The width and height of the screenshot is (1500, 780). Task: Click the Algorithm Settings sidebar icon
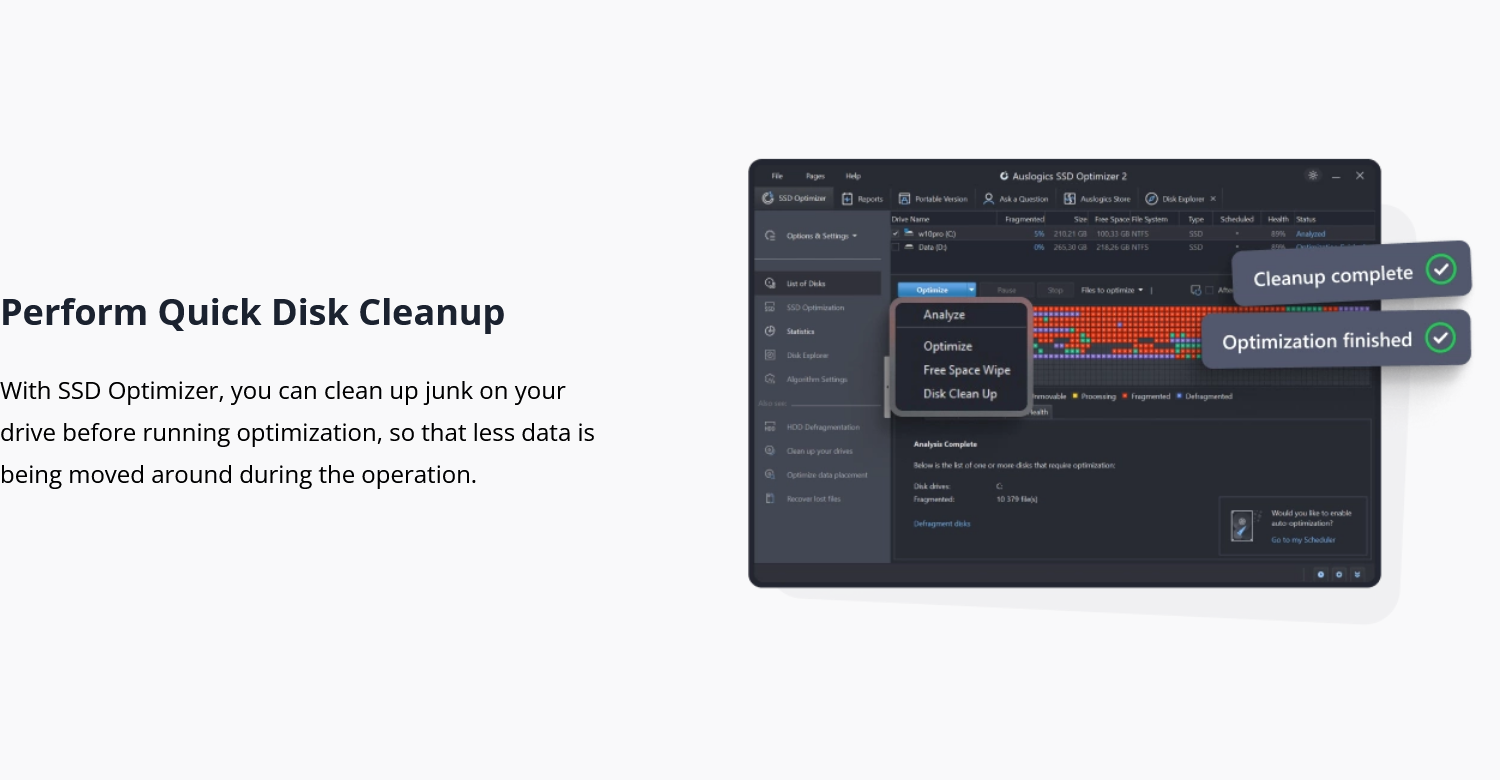pos(770,379)
